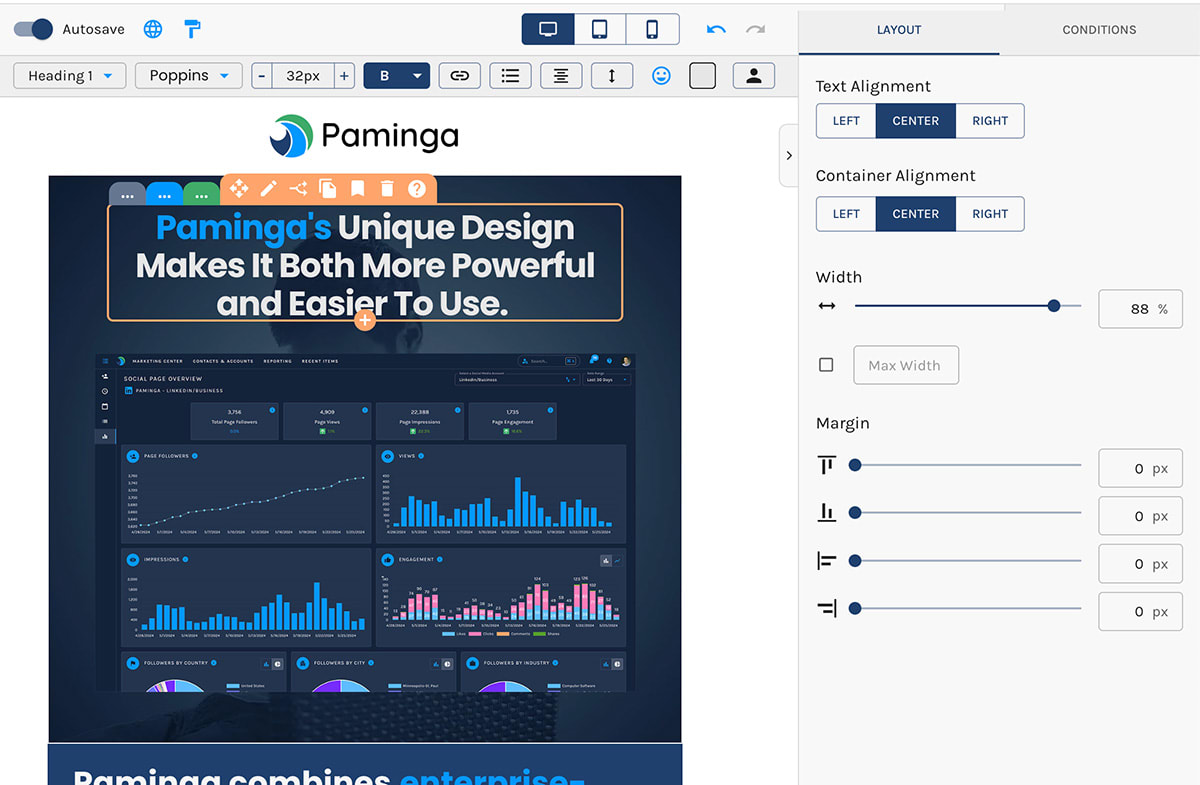Add element with orange plus button

365,320
